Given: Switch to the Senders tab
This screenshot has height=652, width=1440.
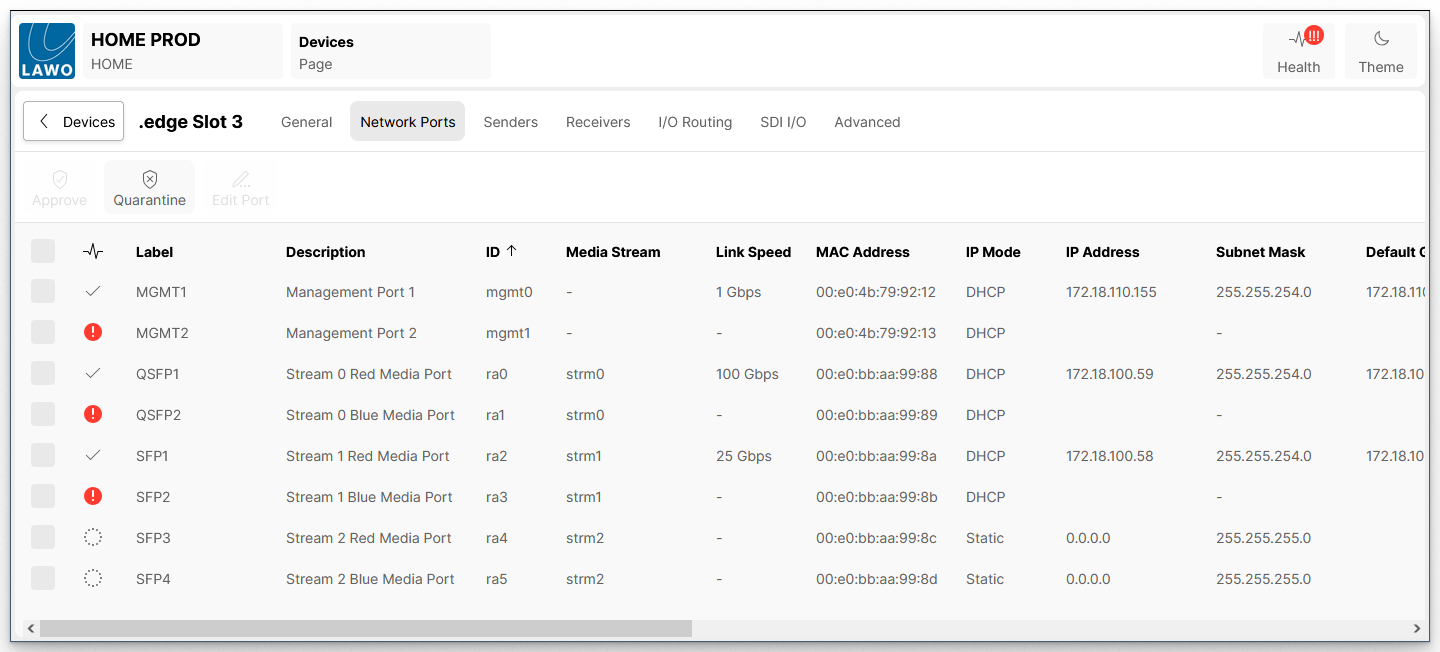Looking at the screenshot, I should point(510,122).
